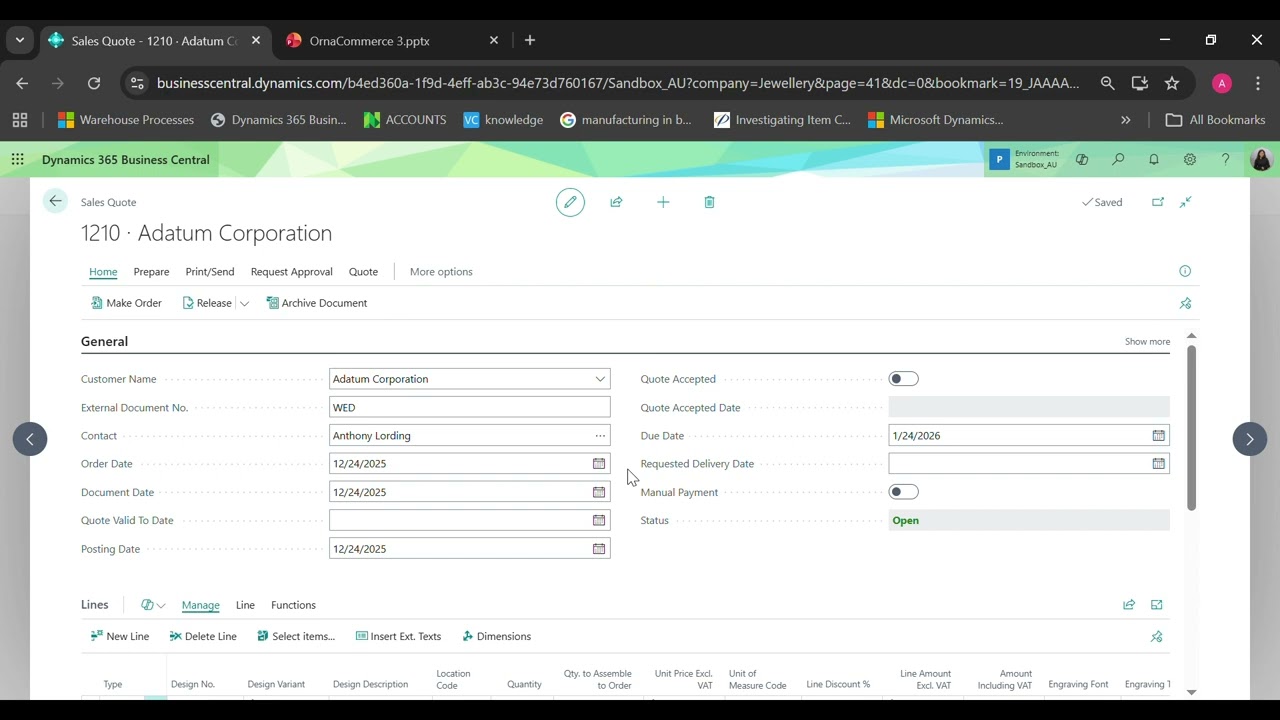Open the browser tab search dropdown
Viewport: 1280px width, 720px height.
coord(19,41)
